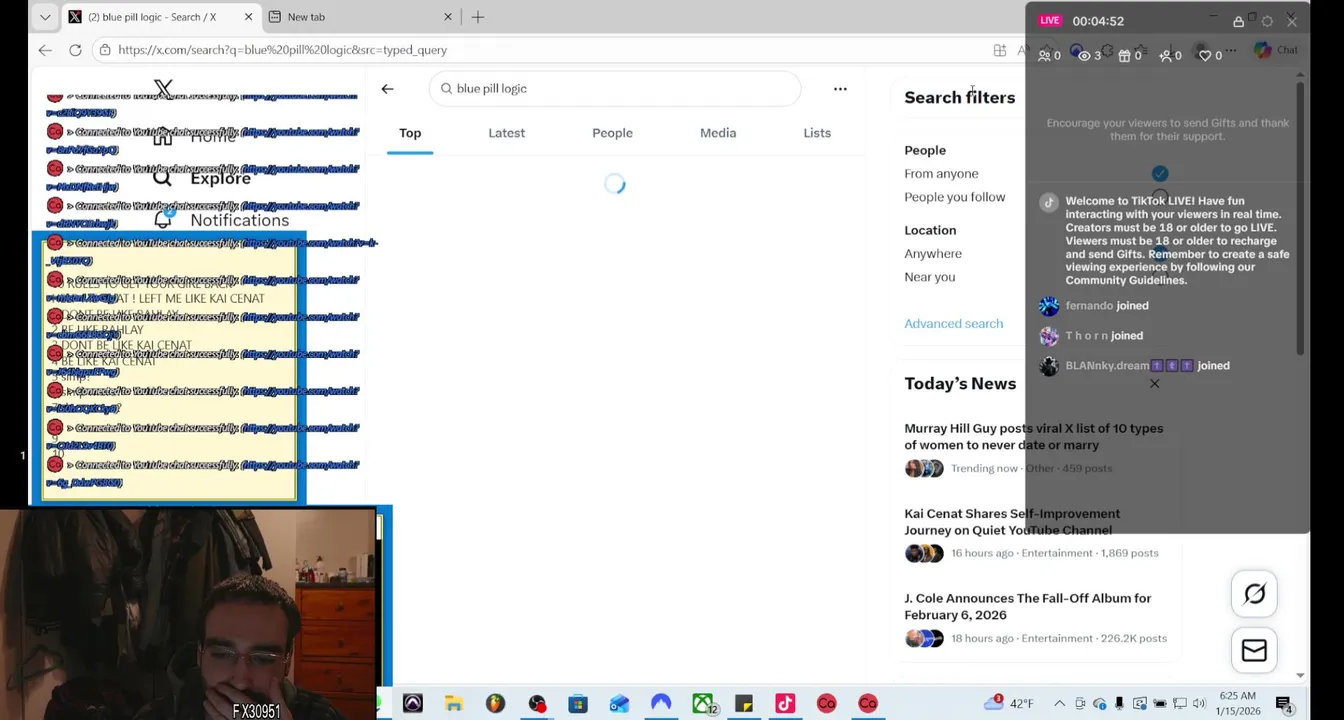Screen dimensions: 1344x720
Task: Go back with the browser back arrow
Action: pos(45,50)
